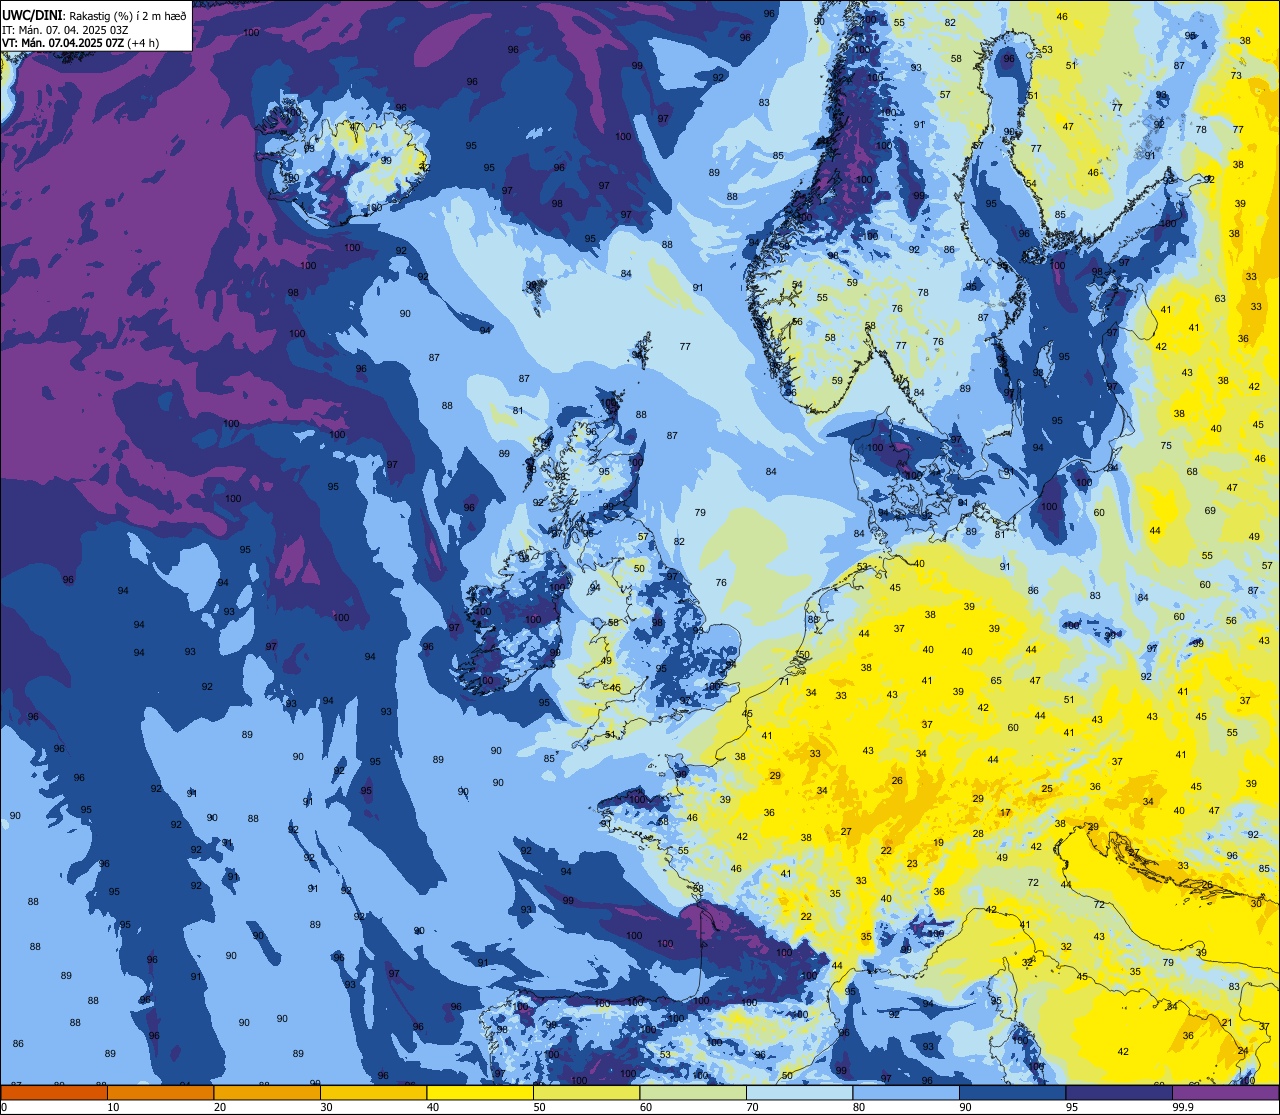
Task: Click the 0–10% dark orange legend swatch
Action: 54,1092
